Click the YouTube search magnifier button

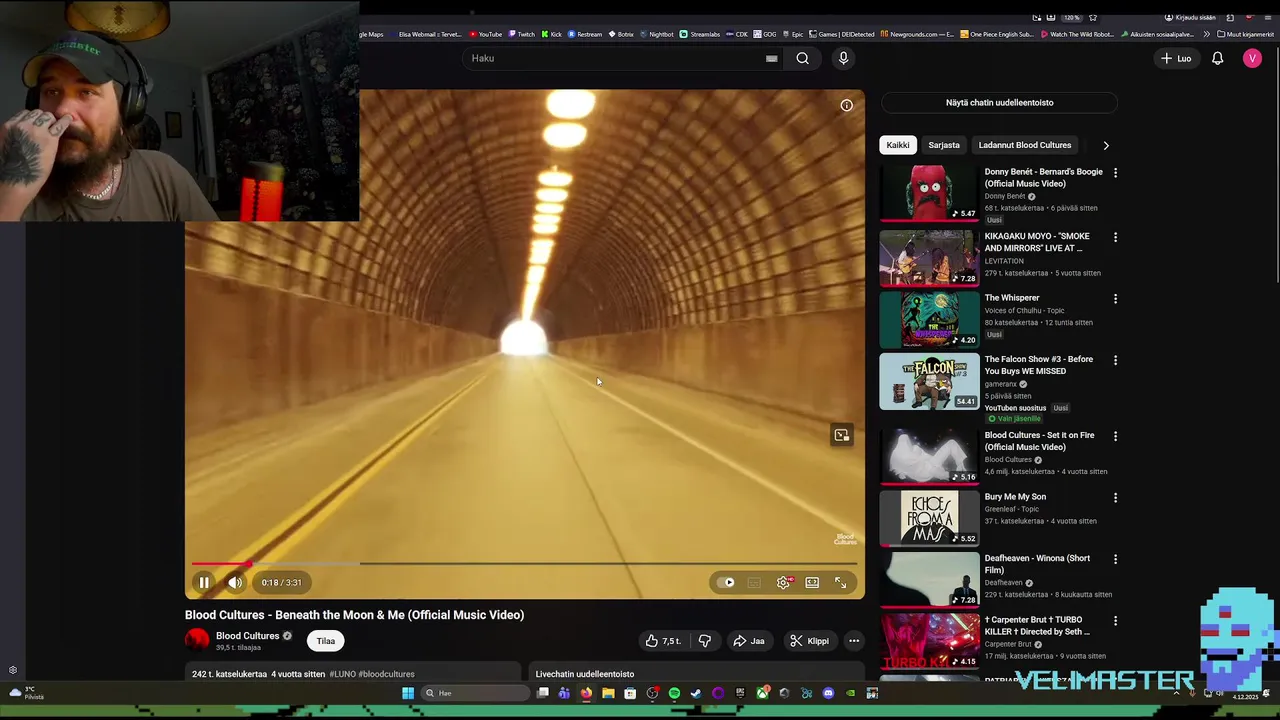pyautogui.click(x=802, y=58)
